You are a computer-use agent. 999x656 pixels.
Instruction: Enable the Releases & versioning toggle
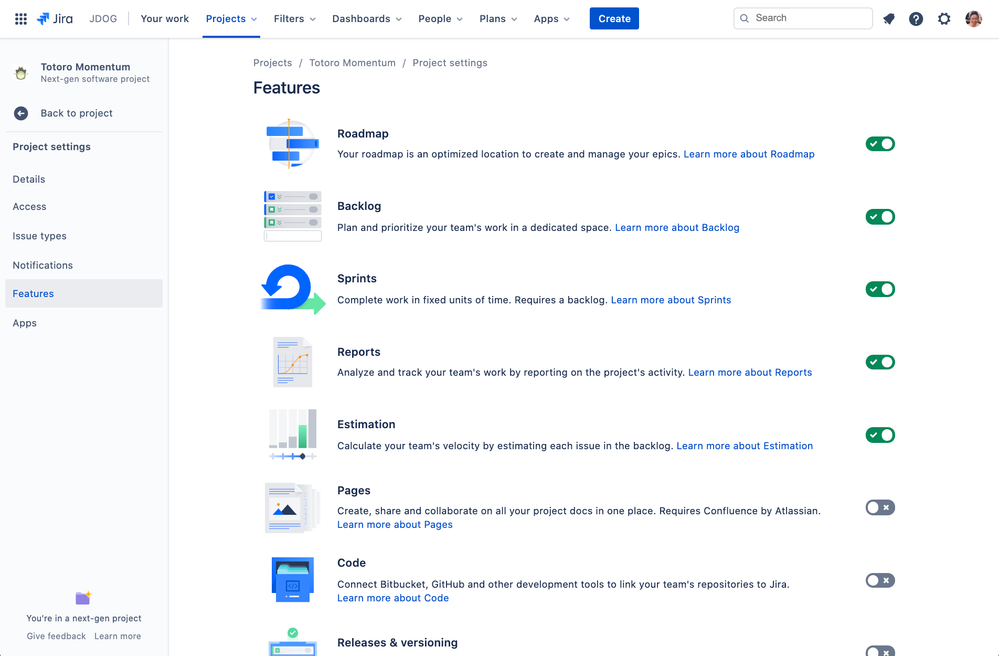880,651
